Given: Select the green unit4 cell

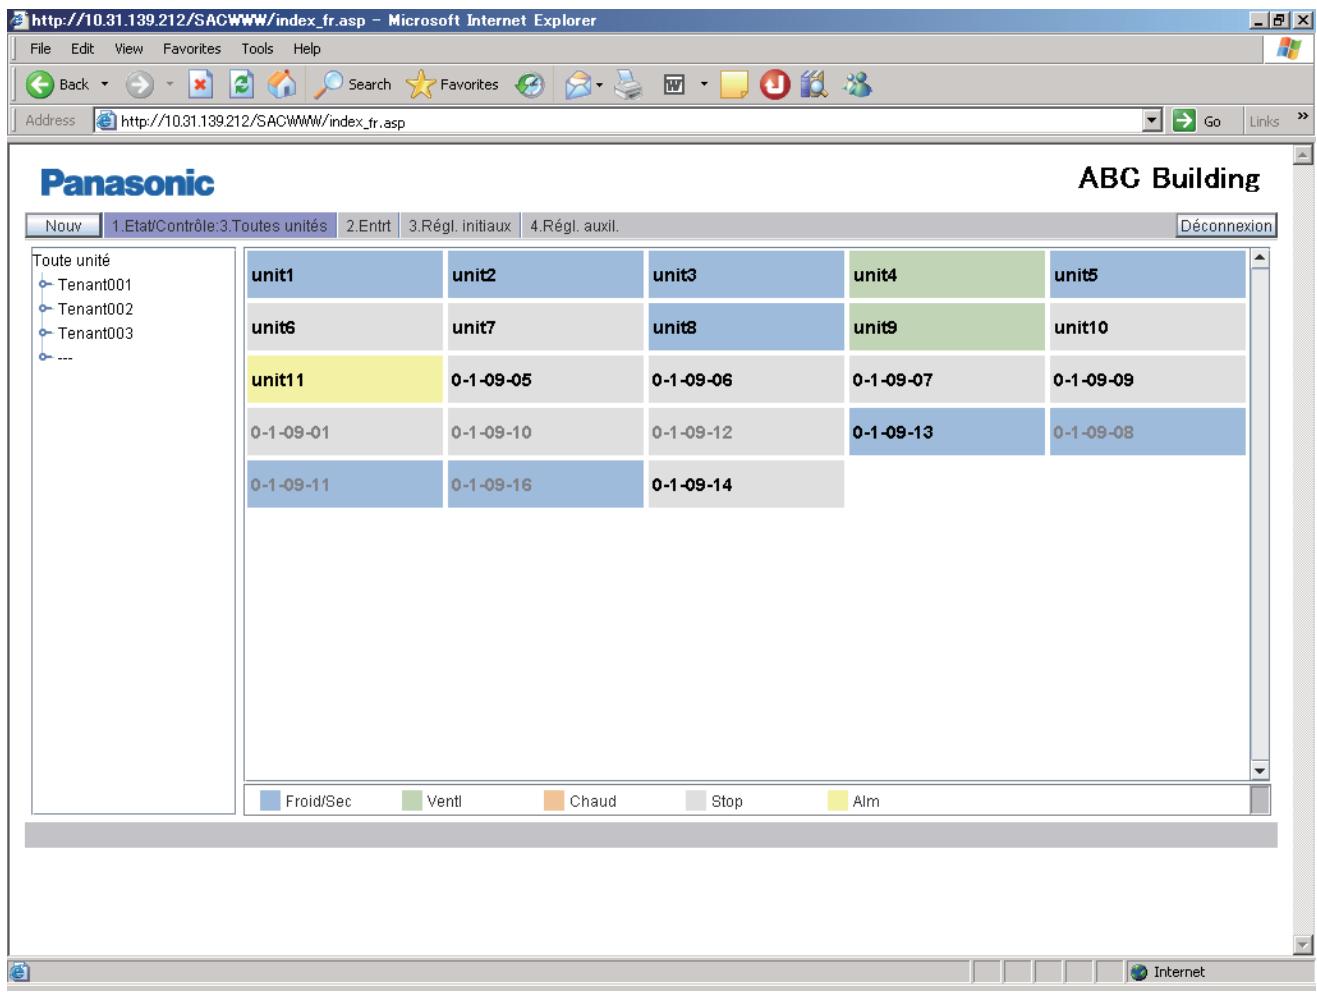Looking at the screenshot, I should 946,275.
